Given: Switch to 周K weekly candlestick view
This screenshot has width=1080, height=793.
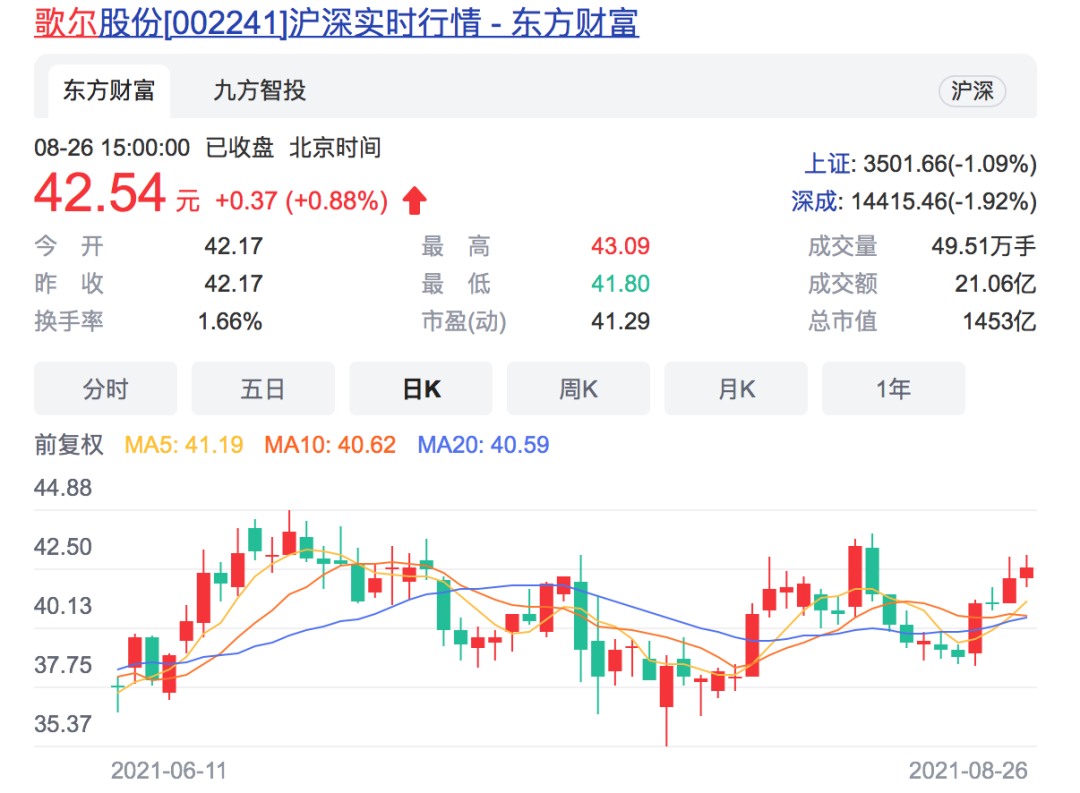Looking at the screenshot, I should [x=578, y=389].
